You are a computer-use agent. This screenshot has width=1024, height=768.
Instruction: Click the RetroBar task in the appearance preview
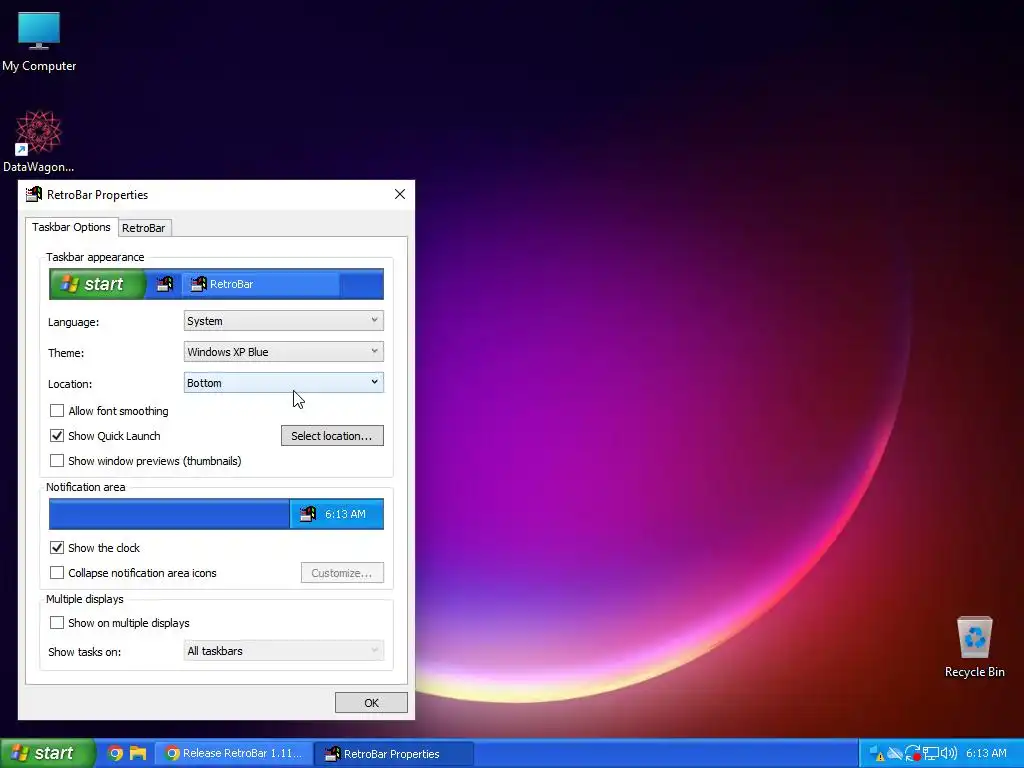point(261,284)
